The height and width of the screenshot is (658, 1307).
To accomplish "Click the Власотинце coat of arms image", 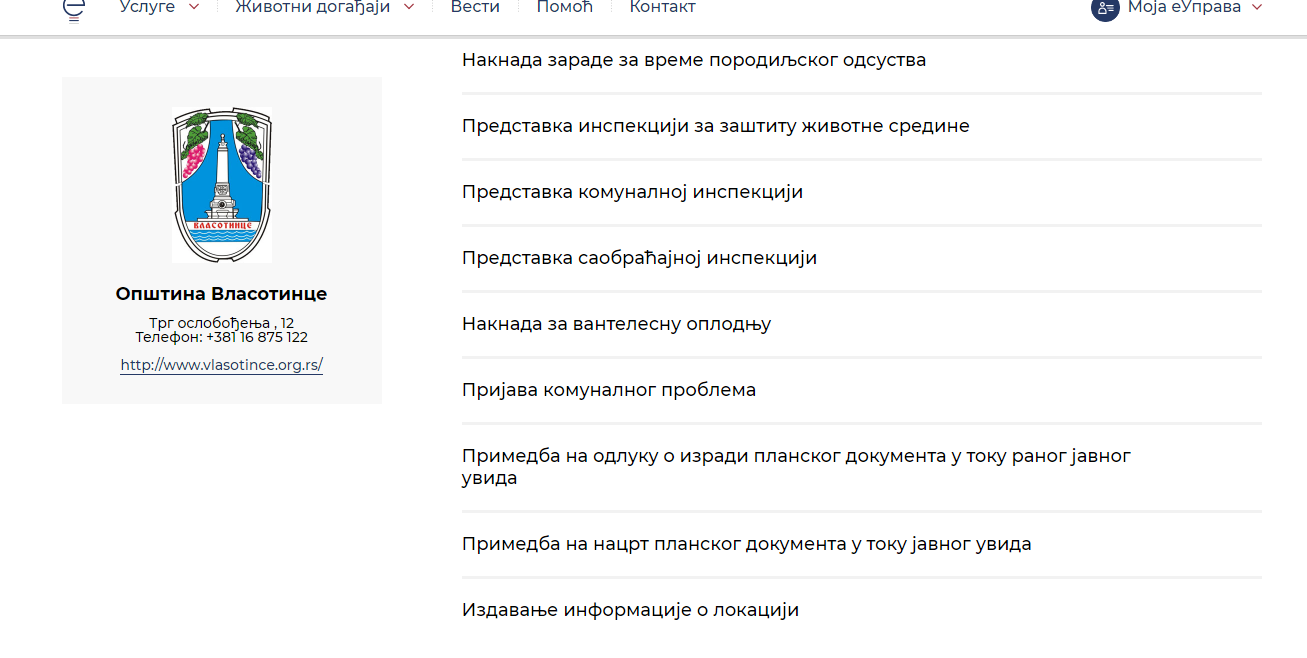I will 222,185.
